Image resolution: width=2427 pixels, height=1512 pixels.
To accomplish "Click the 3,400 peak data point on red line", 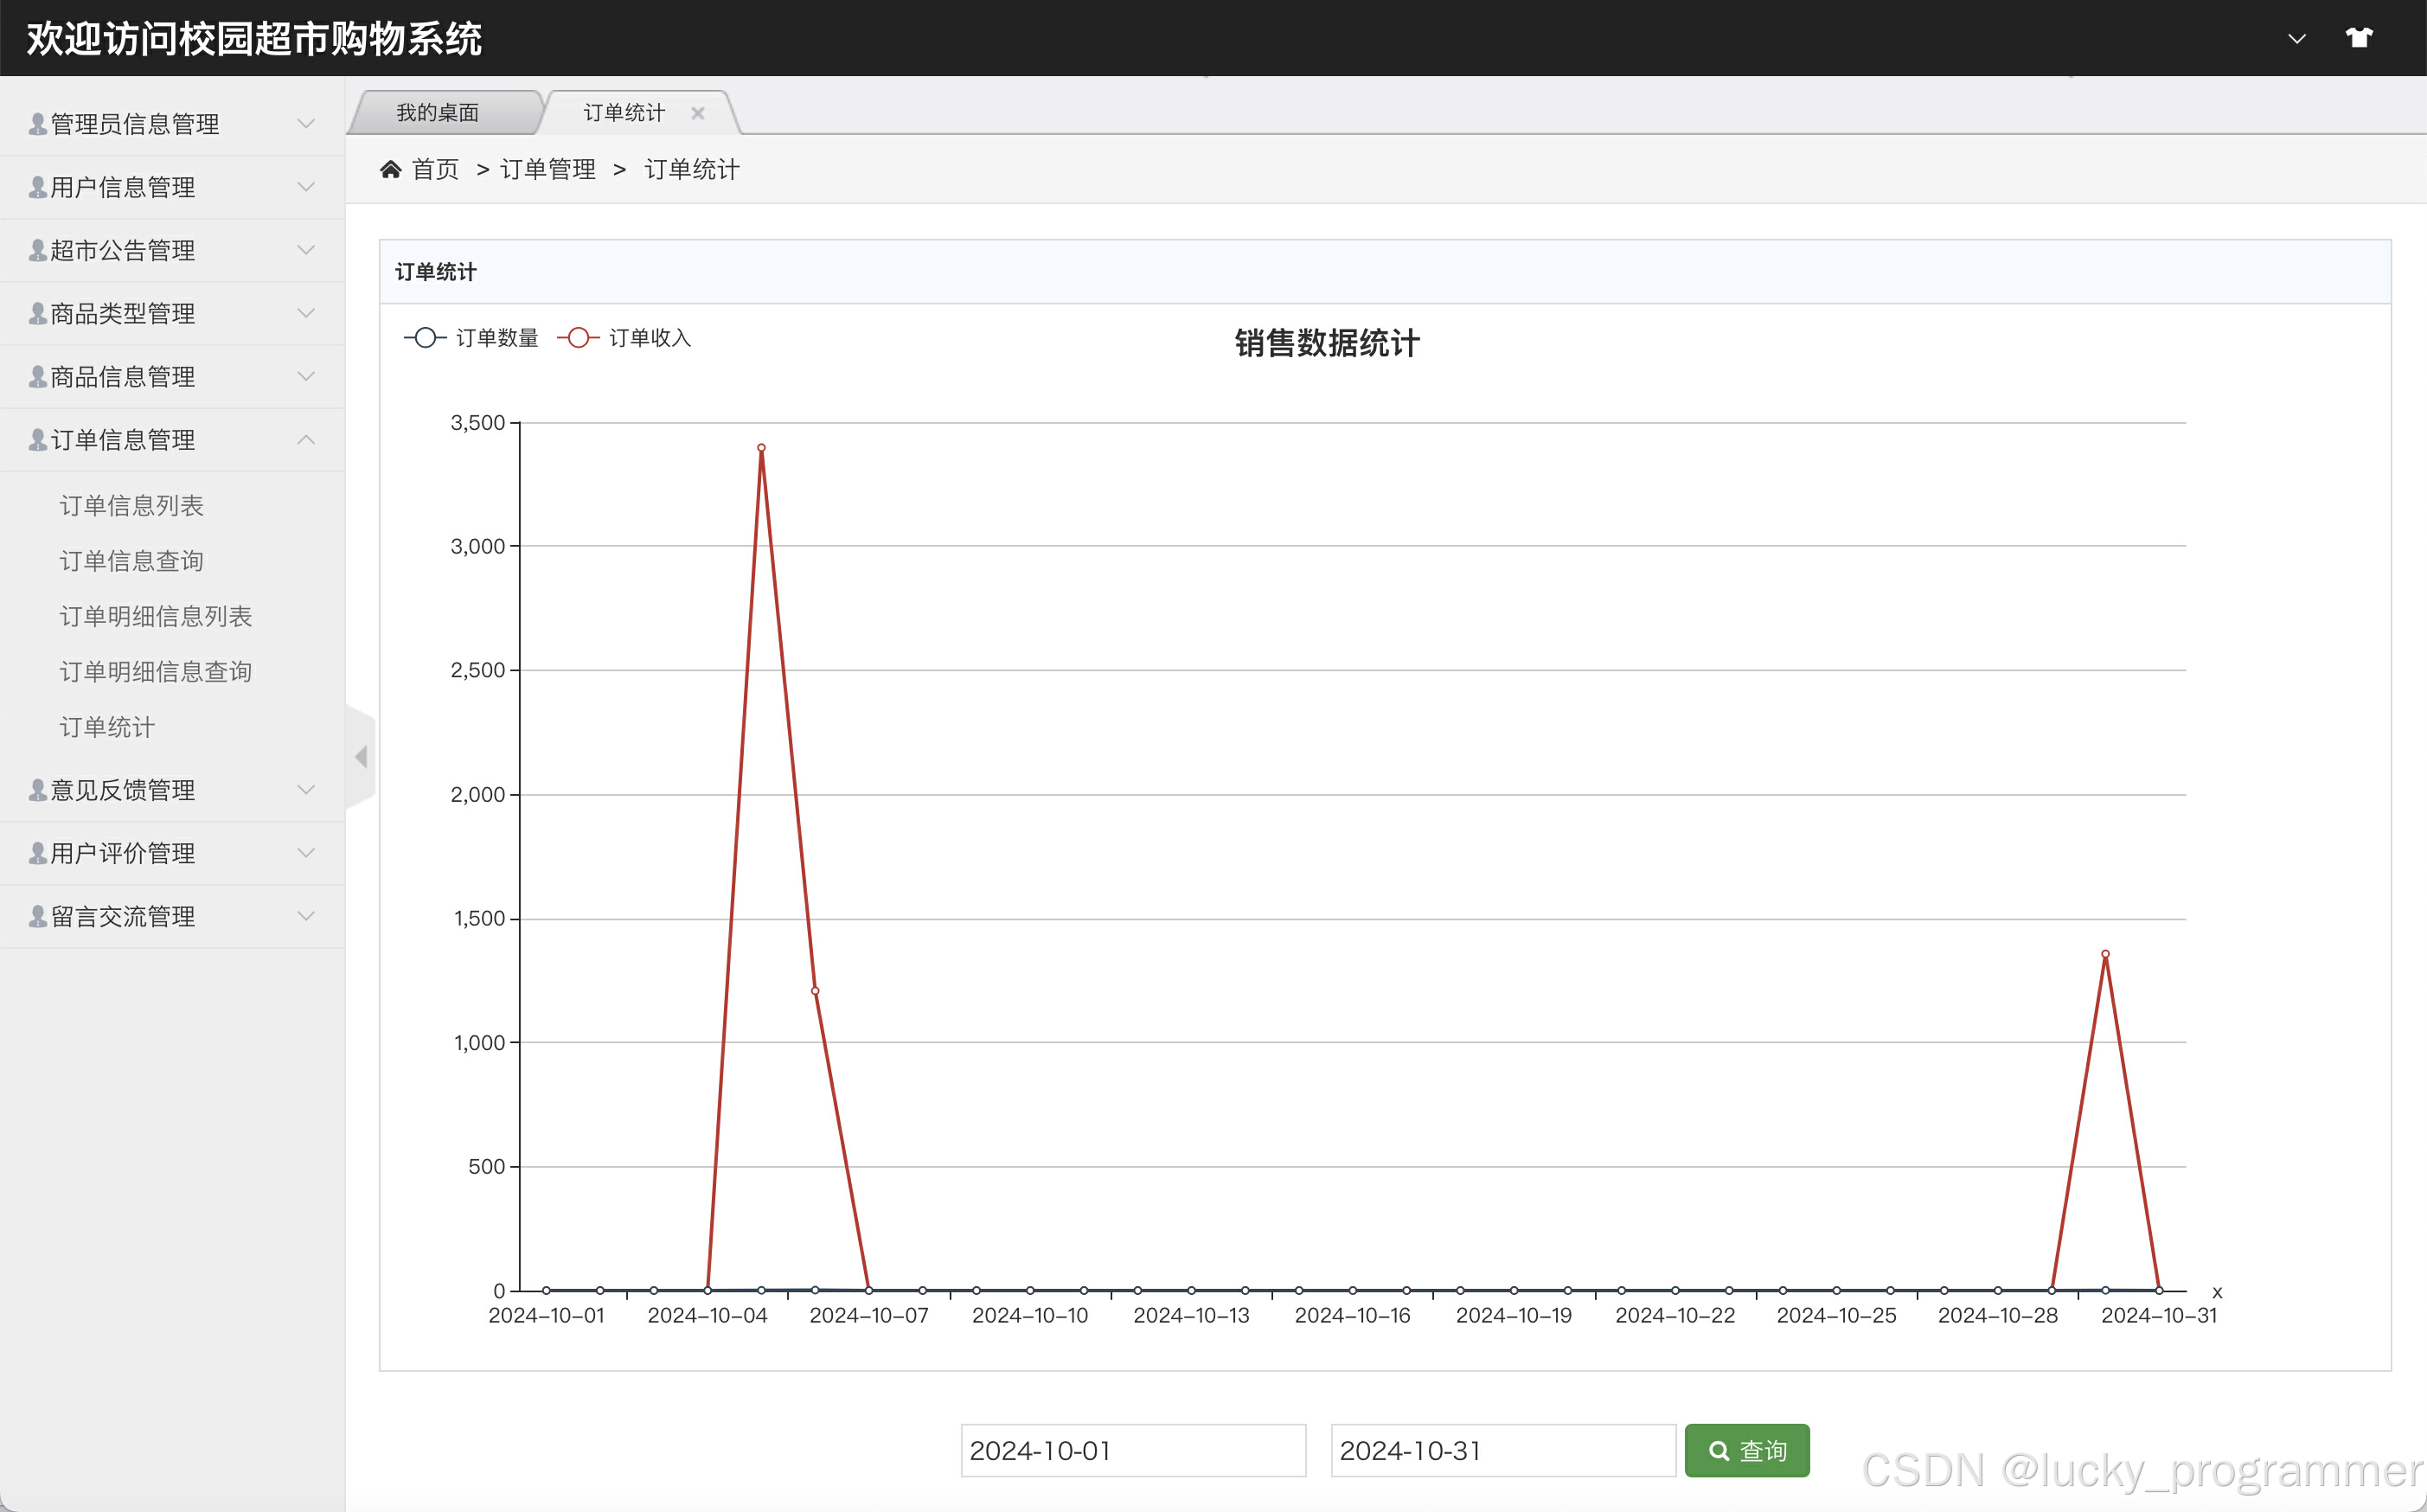I will tap(761, 448).
